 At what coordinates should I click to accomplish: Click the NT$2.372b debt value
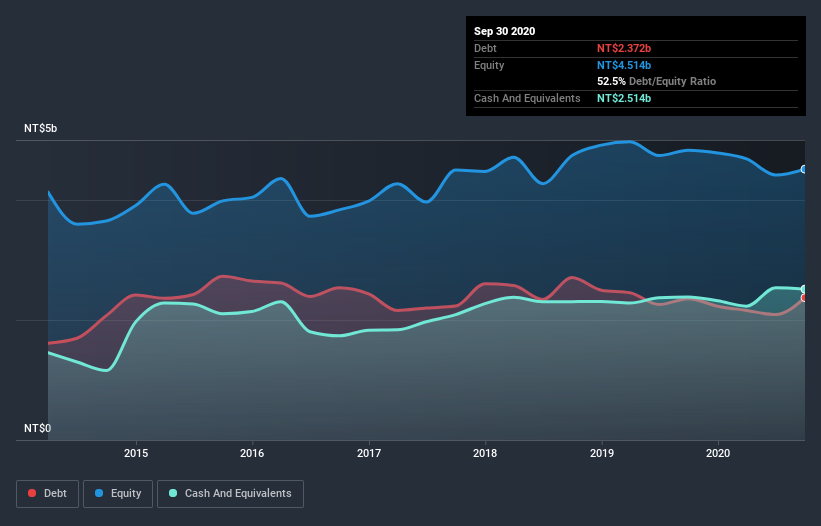point(624,48)
